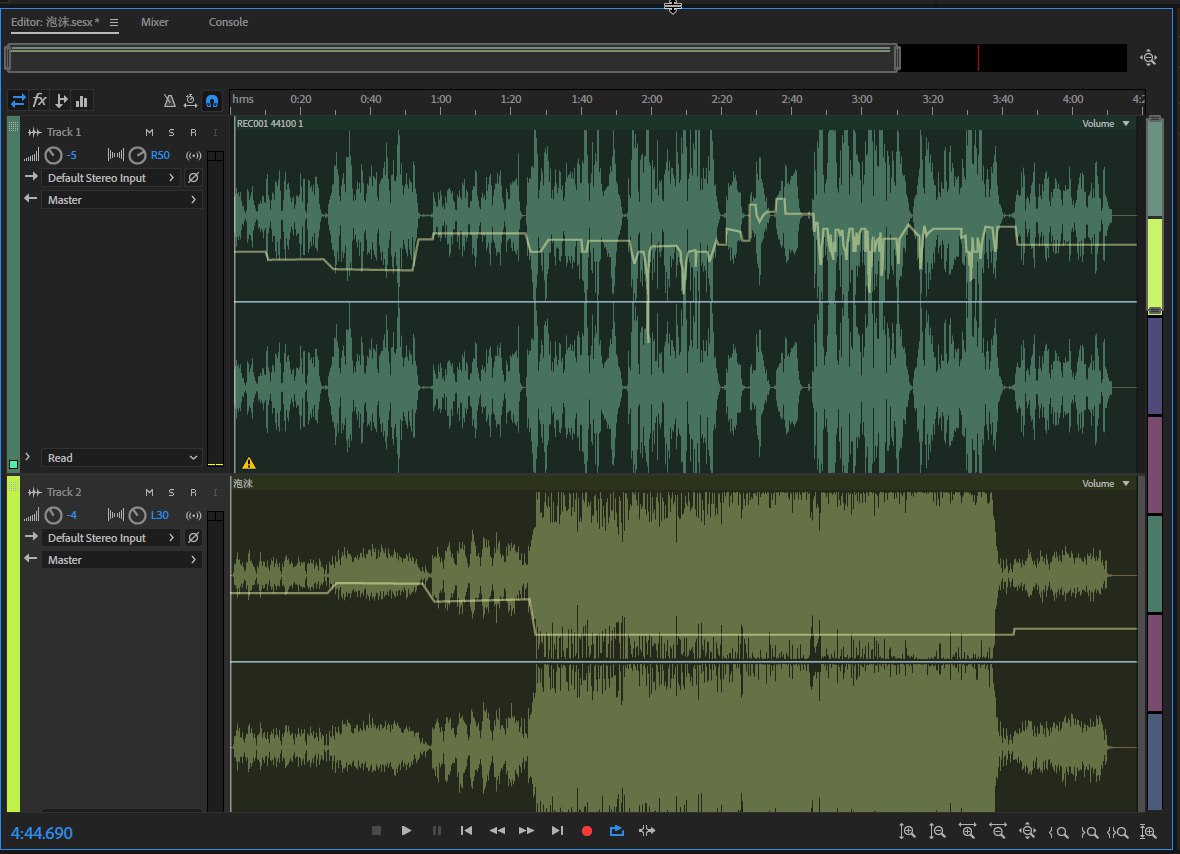Toggle the blue loop playback button
Image resolution: width=1180 pixels, height=854 pixels.
(x=616, y=830)
